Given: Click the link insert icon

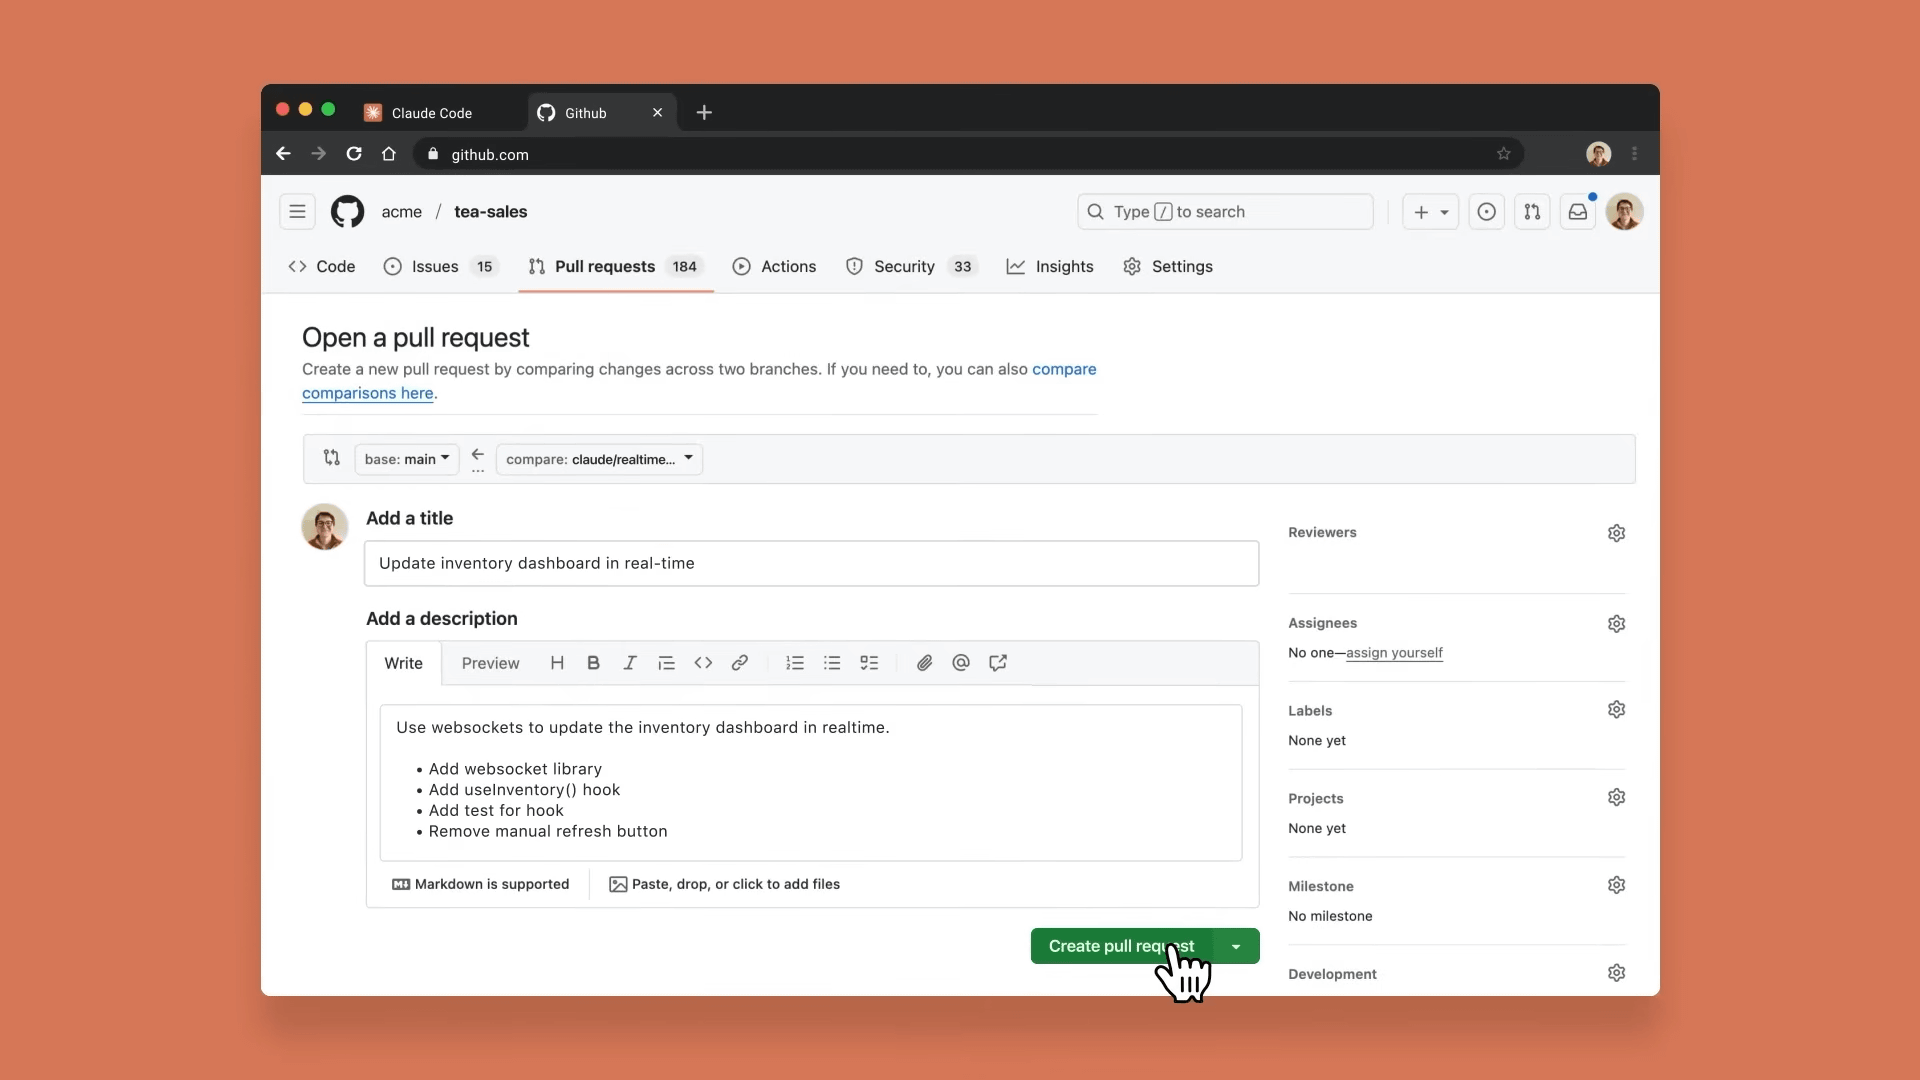Looking at the screenshot, I should click(x=740, y=663).
